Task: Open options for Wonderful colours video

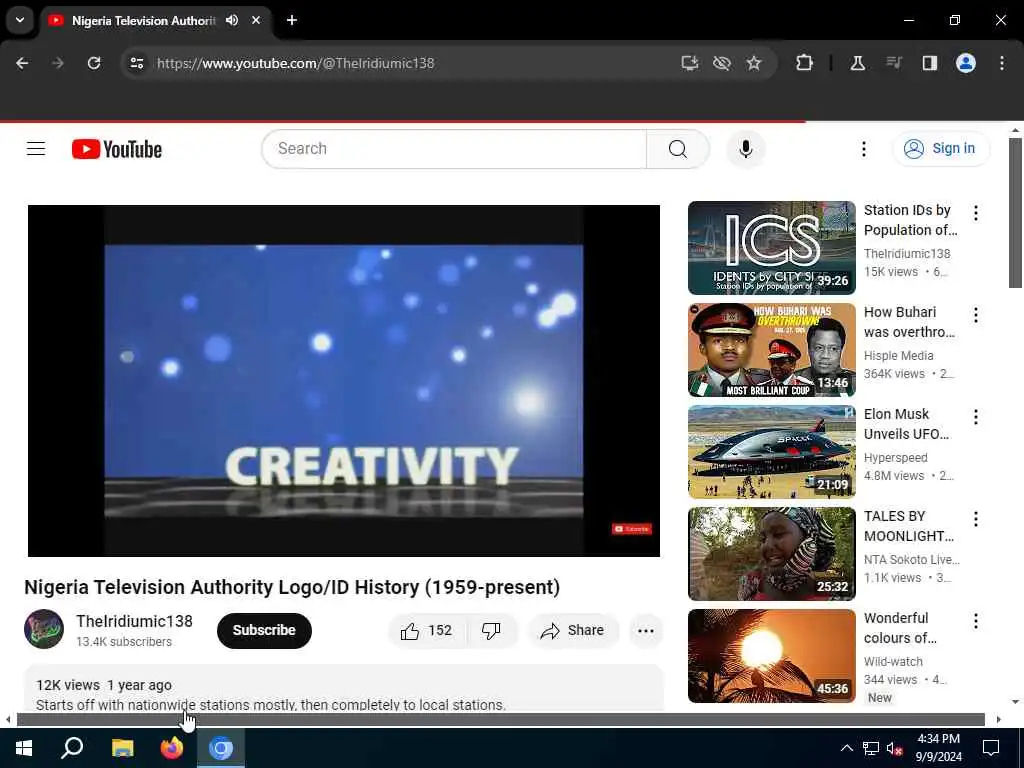Action: [976, 620]
